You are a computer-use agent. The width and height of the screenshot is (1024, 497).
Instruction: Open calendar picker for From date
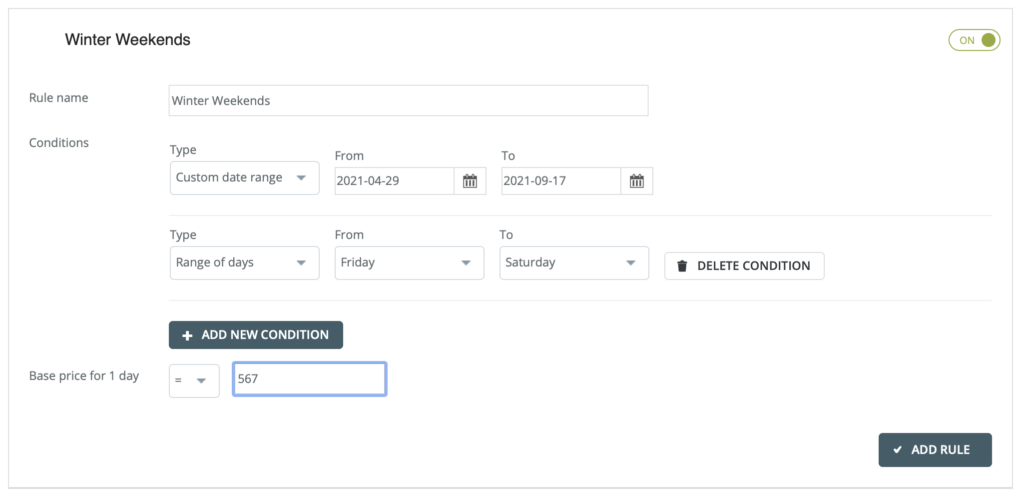pos(470,181)
